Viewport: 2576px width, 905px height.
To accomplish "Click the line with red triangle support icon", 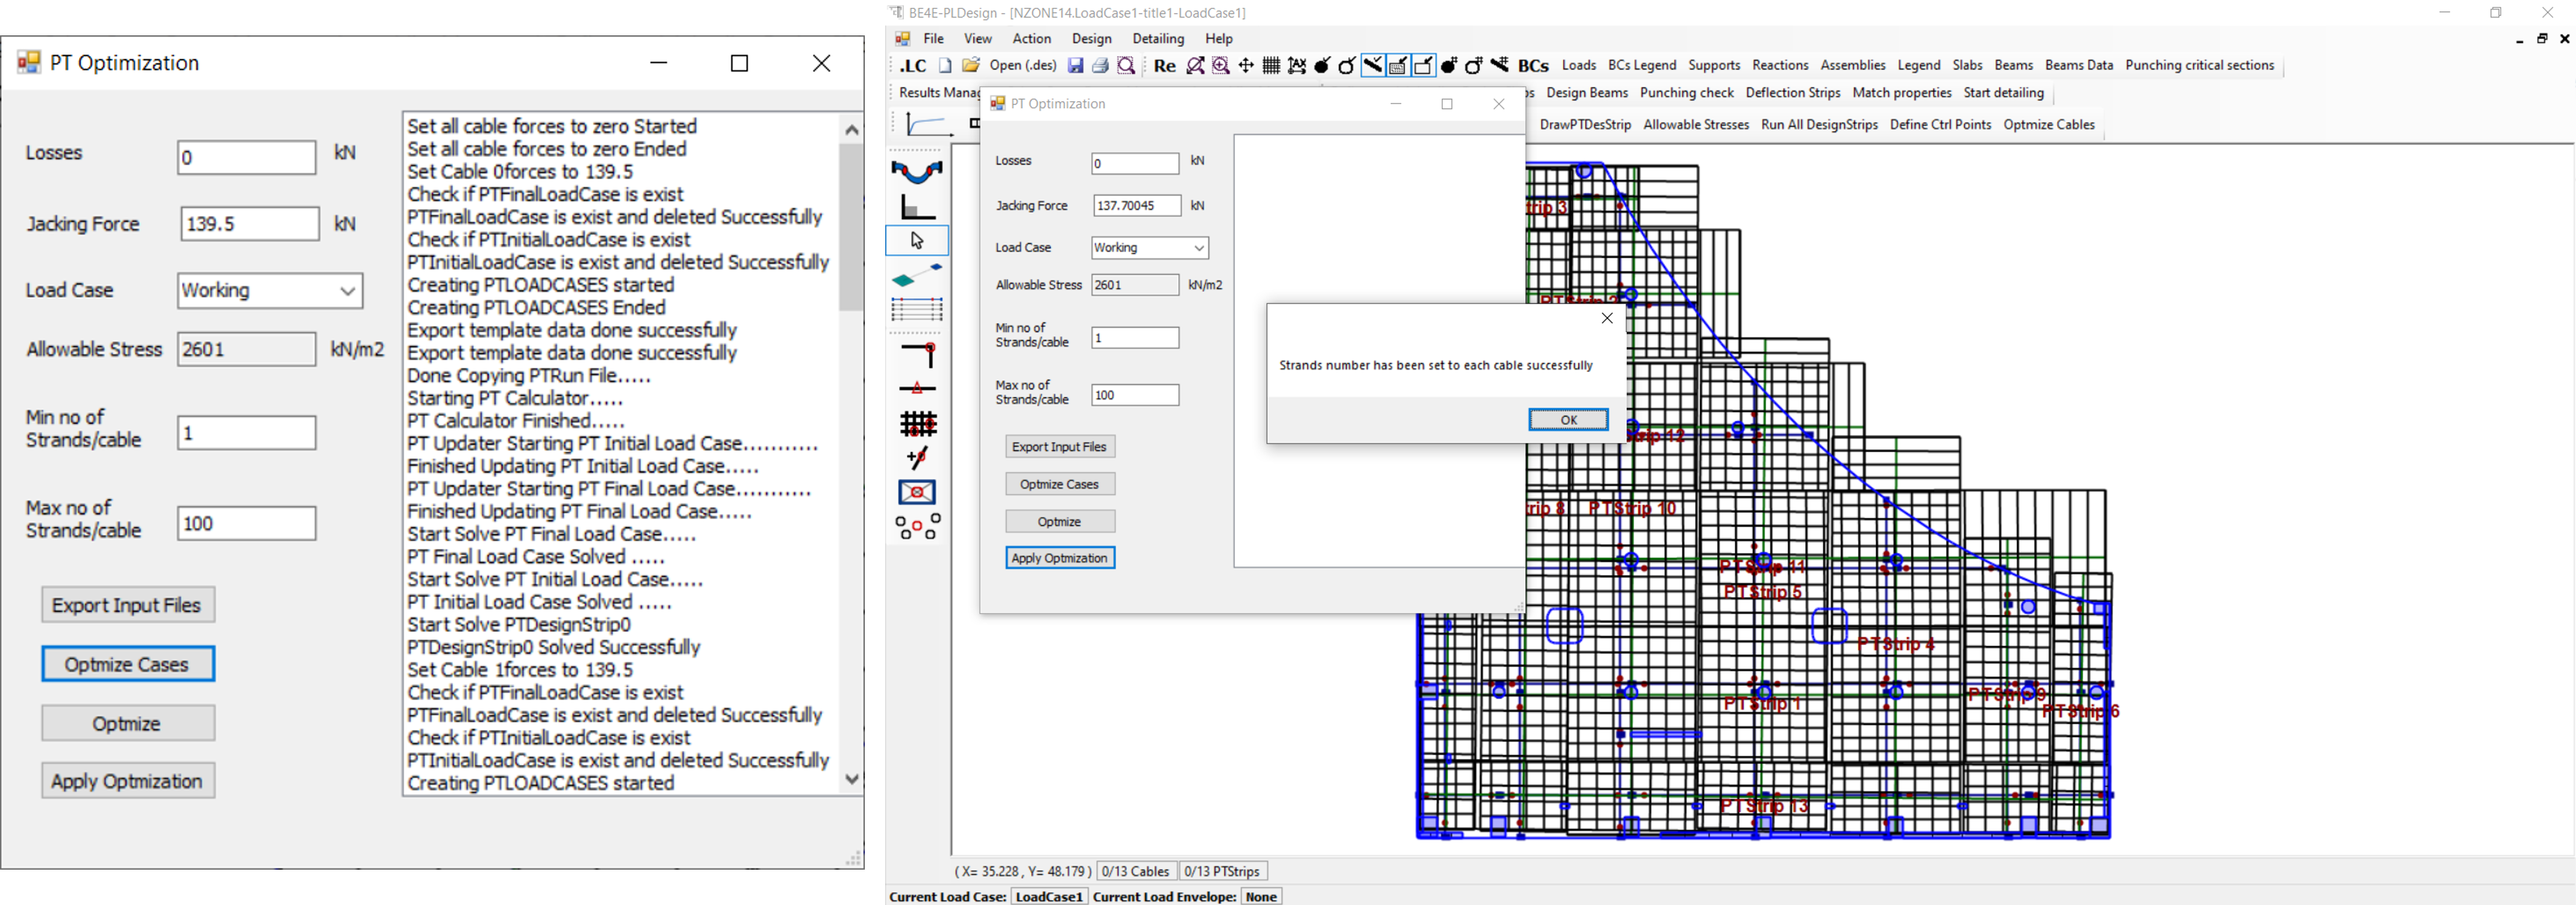I will click(917, 388).
